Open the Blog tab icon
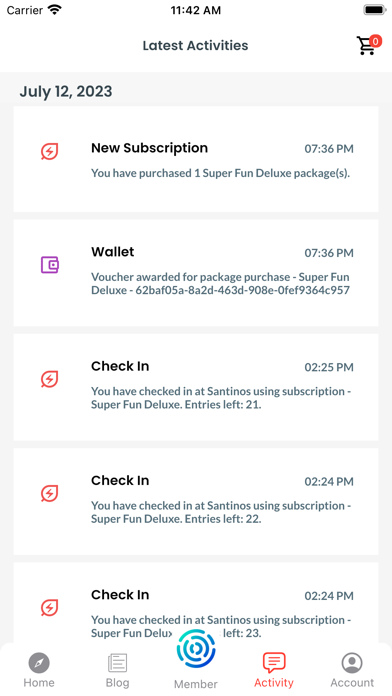This screenshot has height=696, width=392. [117, 663]
